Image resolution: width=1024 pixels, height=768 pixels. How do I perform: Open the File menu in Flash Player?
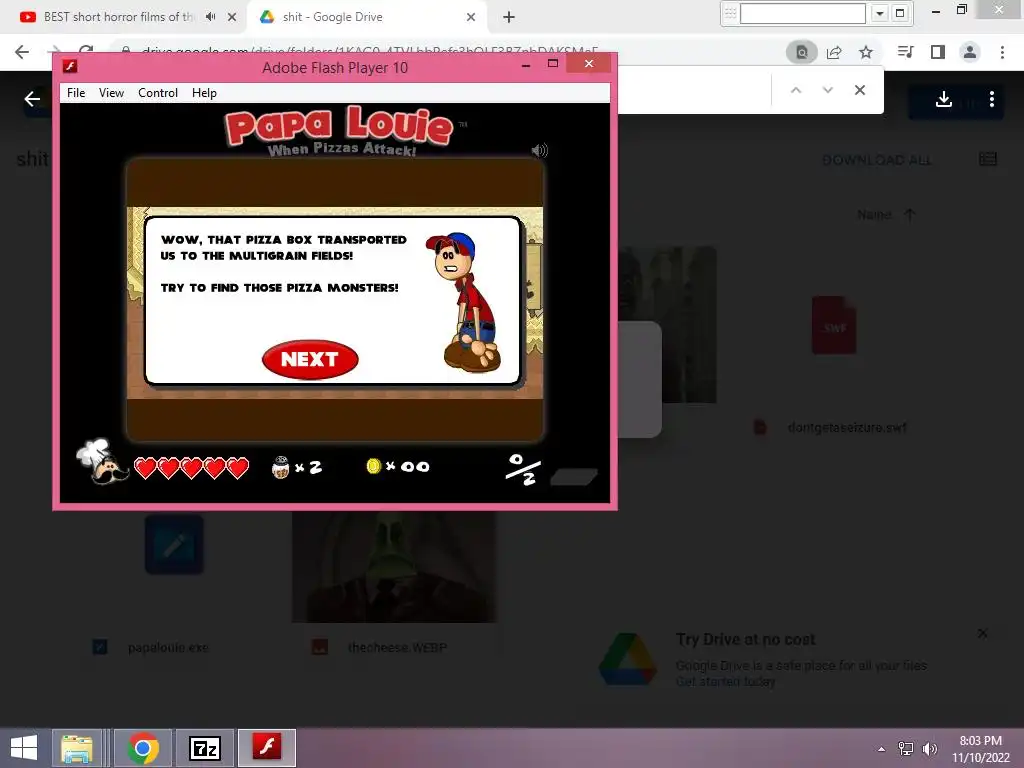tap(76, 93)
